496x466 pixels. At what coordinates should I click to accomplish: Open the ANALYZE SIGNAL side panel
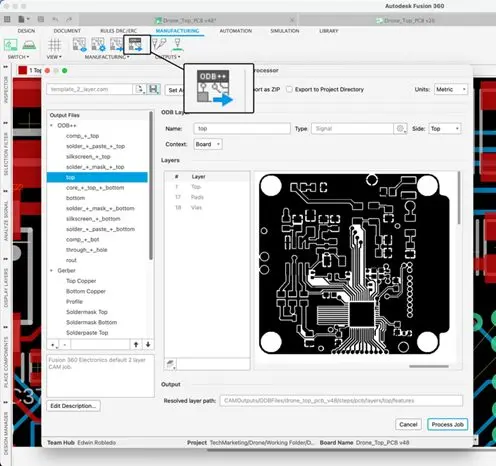pyautogui.click(x=6, y=221)
